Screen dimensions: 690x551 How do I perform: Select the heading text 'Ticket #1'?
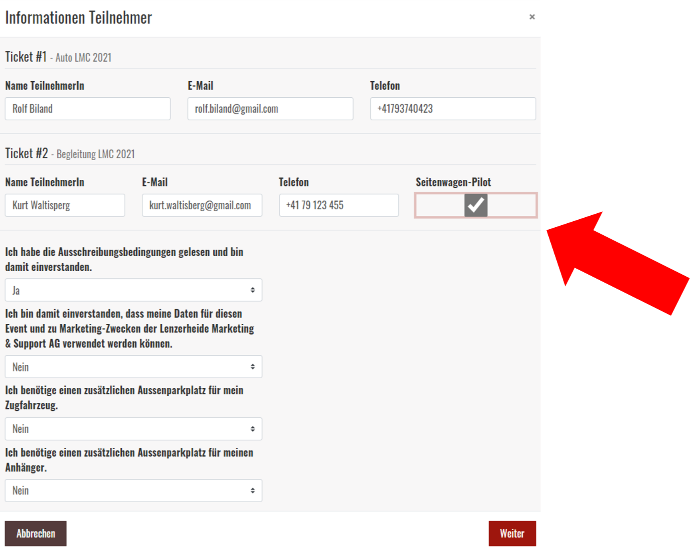pyautogui.click(x=26, y=57)
